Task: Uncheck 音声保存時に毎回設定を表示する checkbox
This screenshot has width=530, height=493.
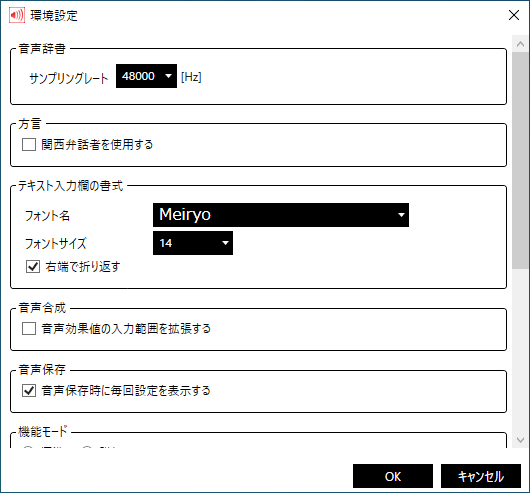Action: [x=29, y=391]
